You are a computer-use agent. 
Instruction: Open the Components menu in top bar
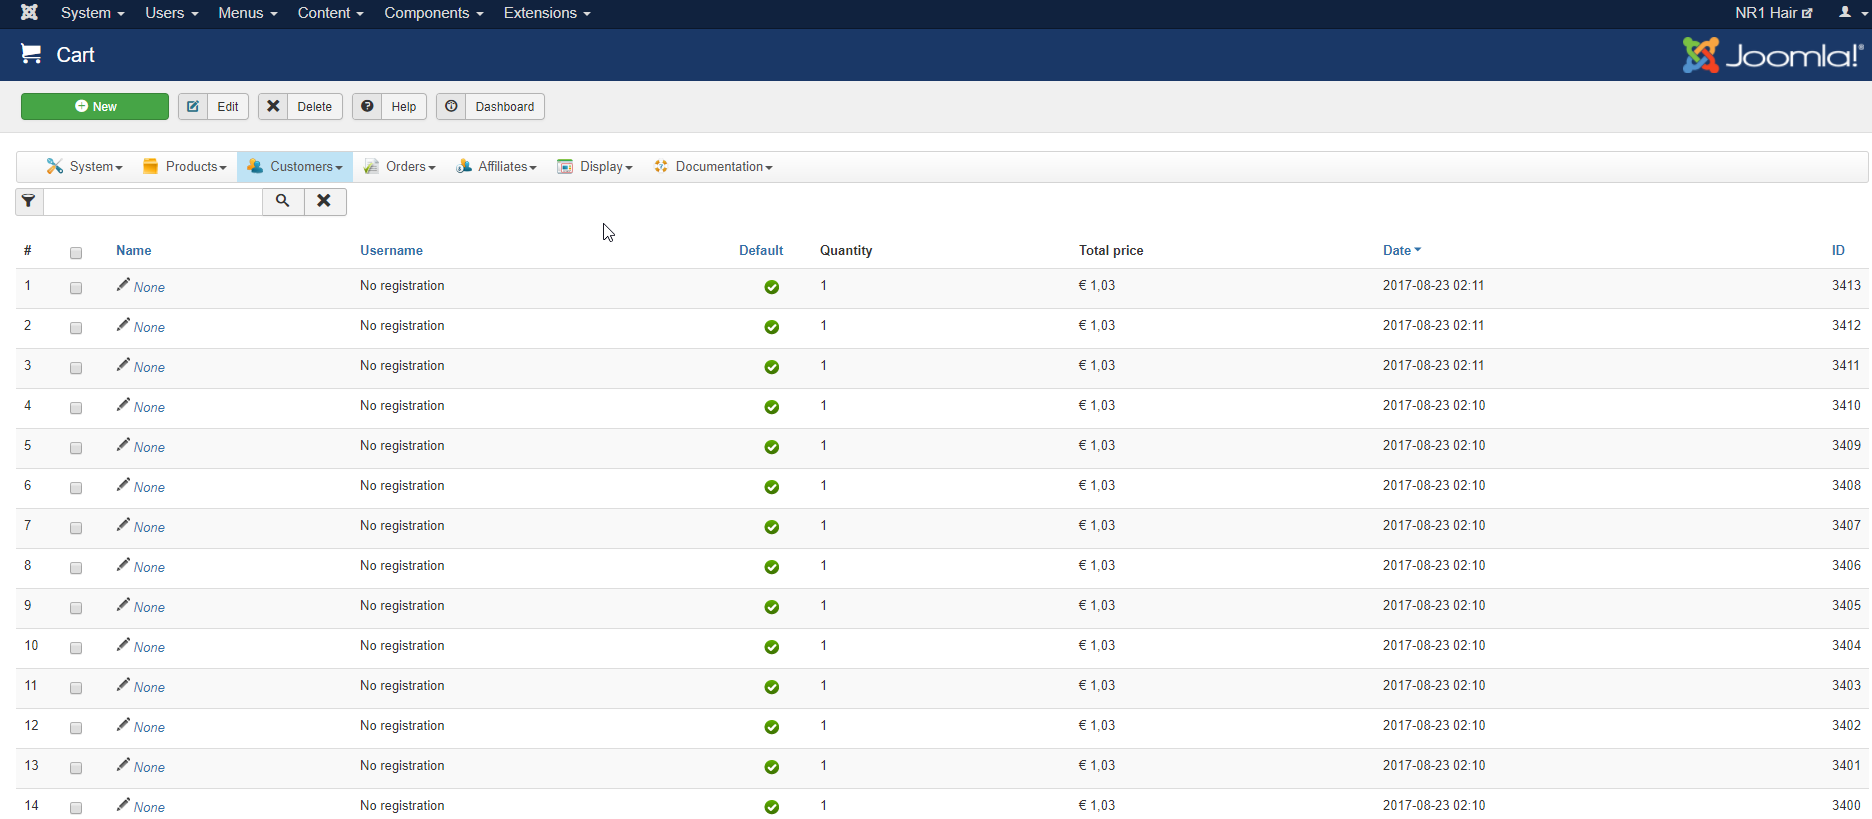click(x=433, y=13)
